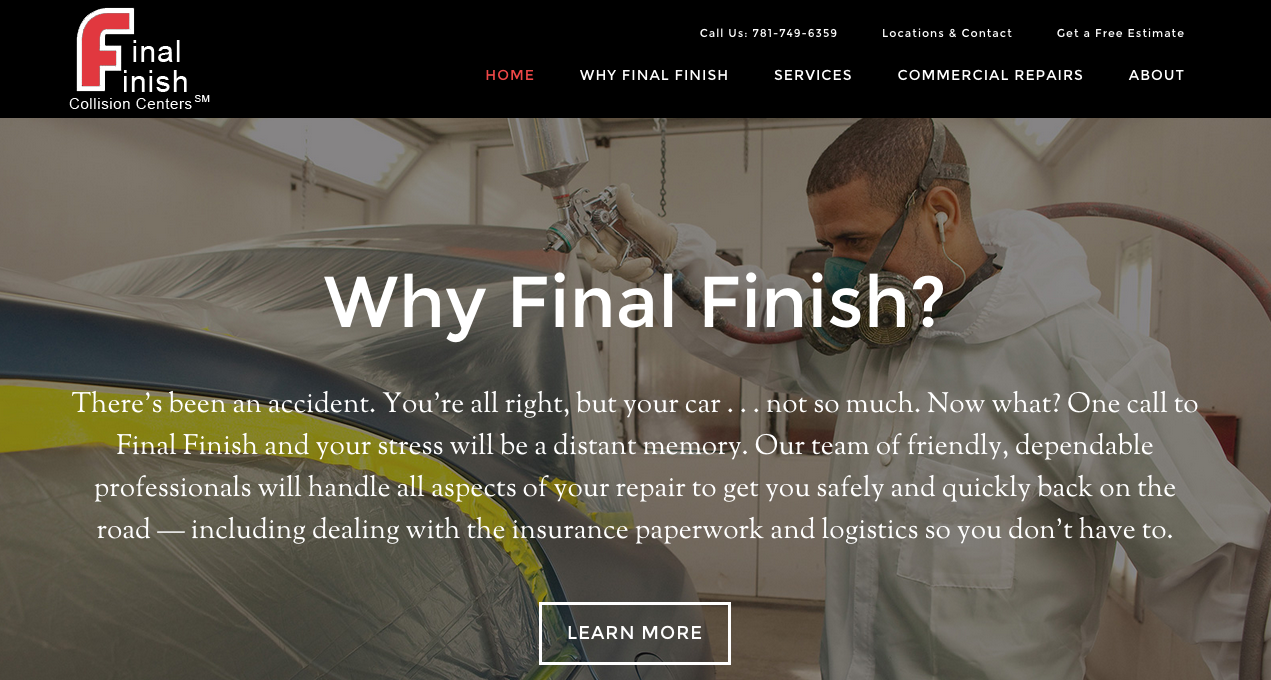Click the painter's white earbud

(941, 219)
